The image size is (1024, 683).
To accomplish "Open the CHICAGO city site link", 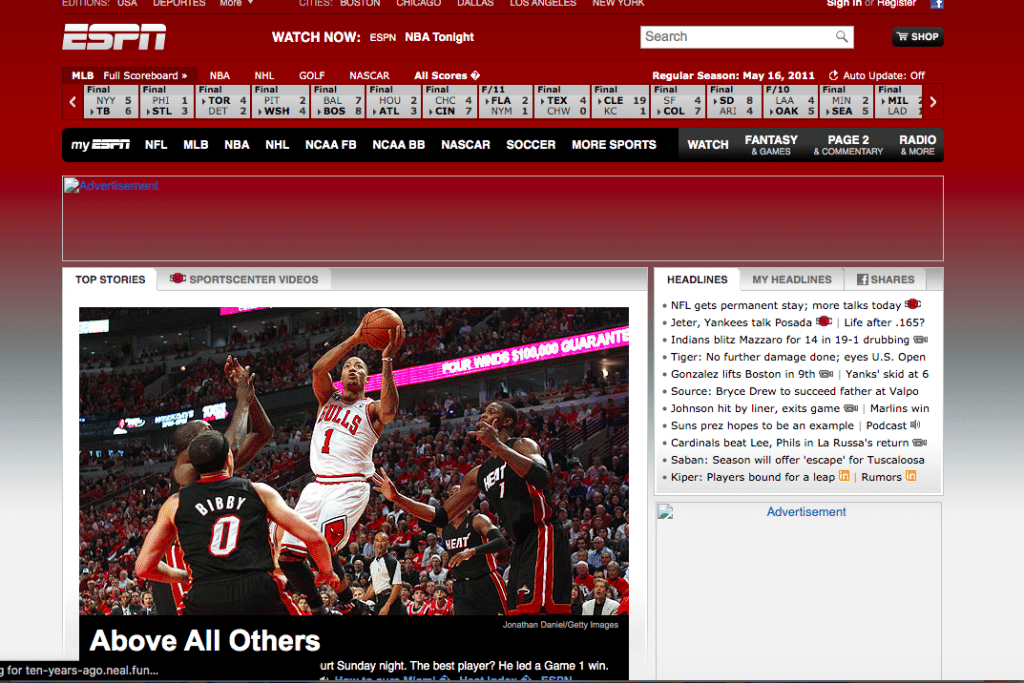I will pyautogui.click(x=419, y=3).
